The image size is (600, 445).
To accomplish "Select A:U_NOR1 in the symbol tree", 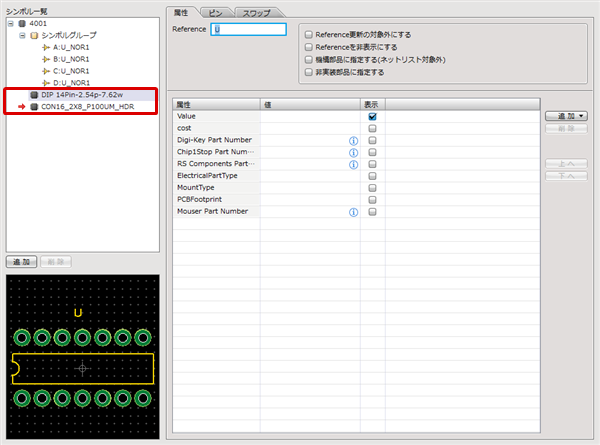I will click(71, 47).
